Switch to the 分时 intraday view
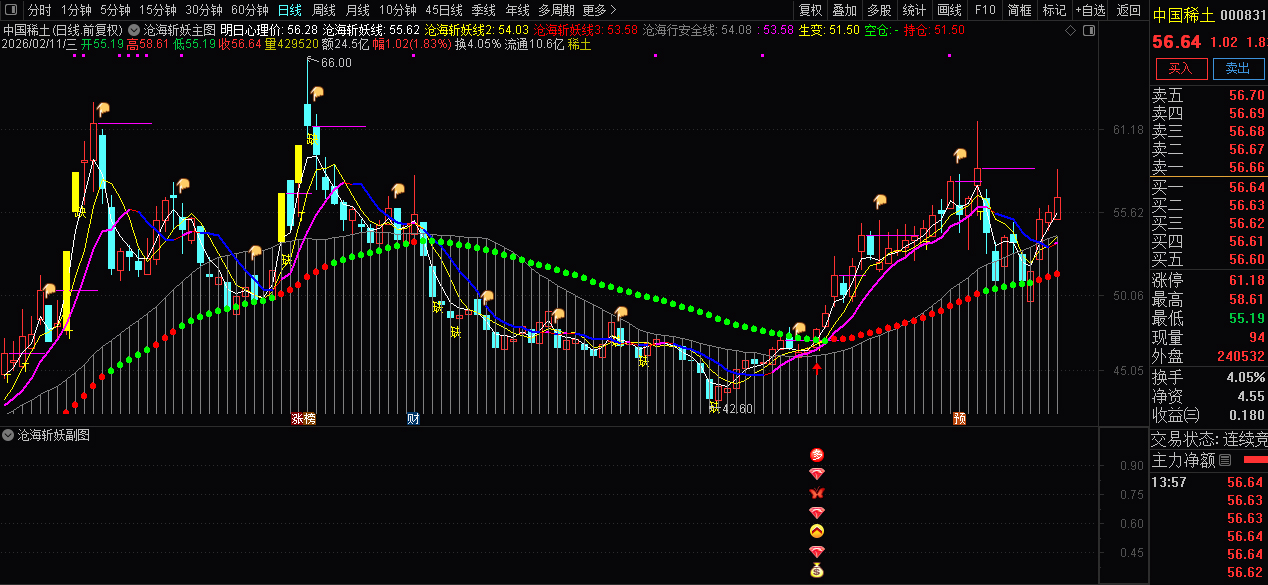 click(x=39, y=10)
